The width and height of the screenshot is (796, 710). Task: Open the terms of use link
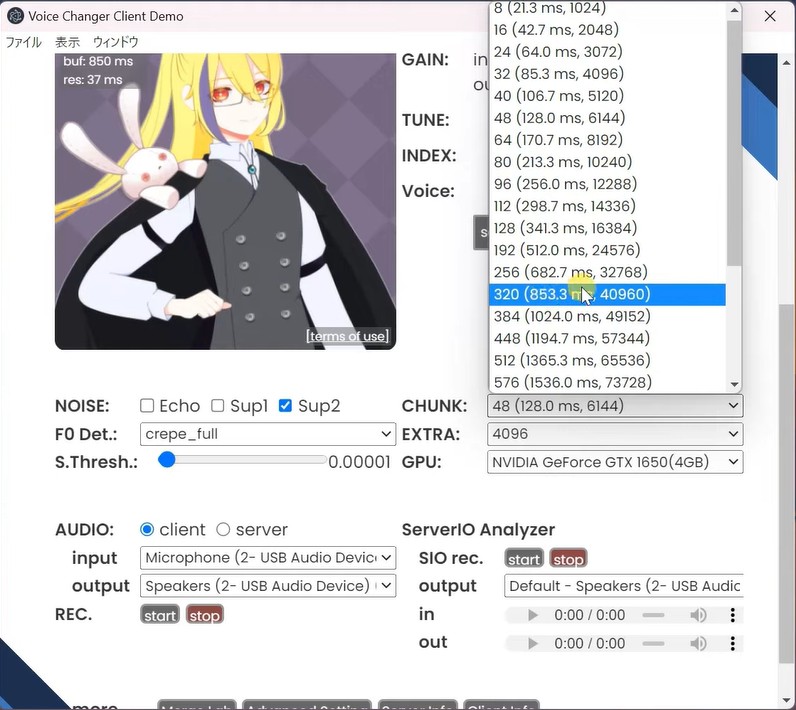coord(348,336)
